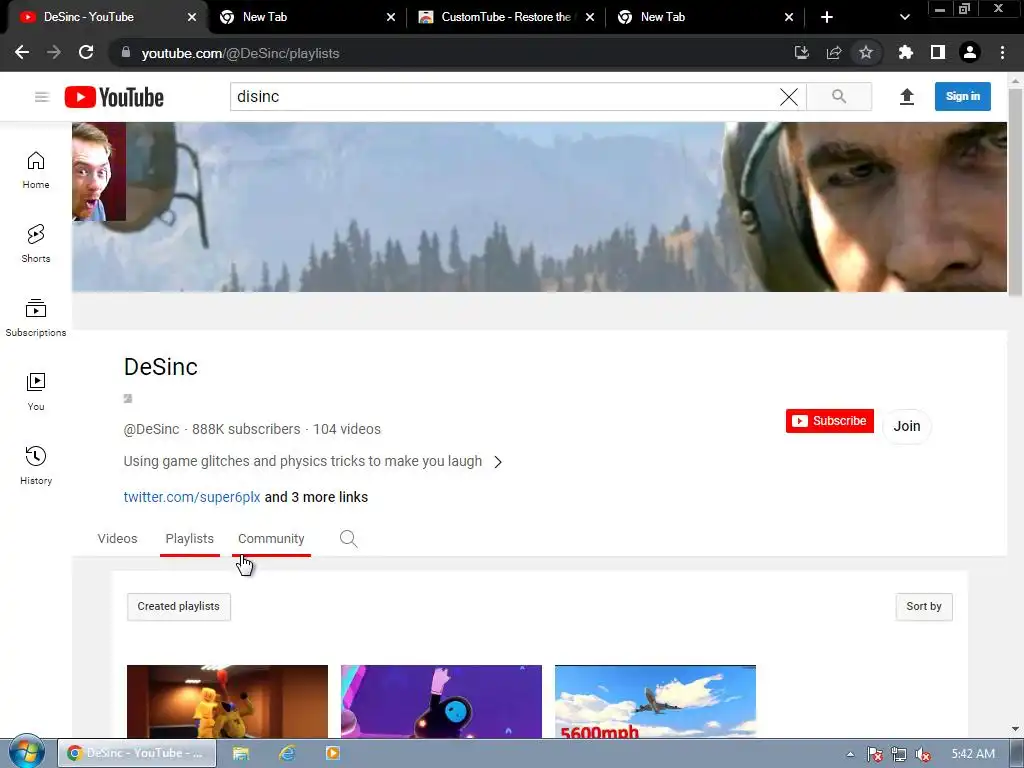Open Subscriptions in the sidebar
The image size is (1024, 768).
[x=36, y=318]
